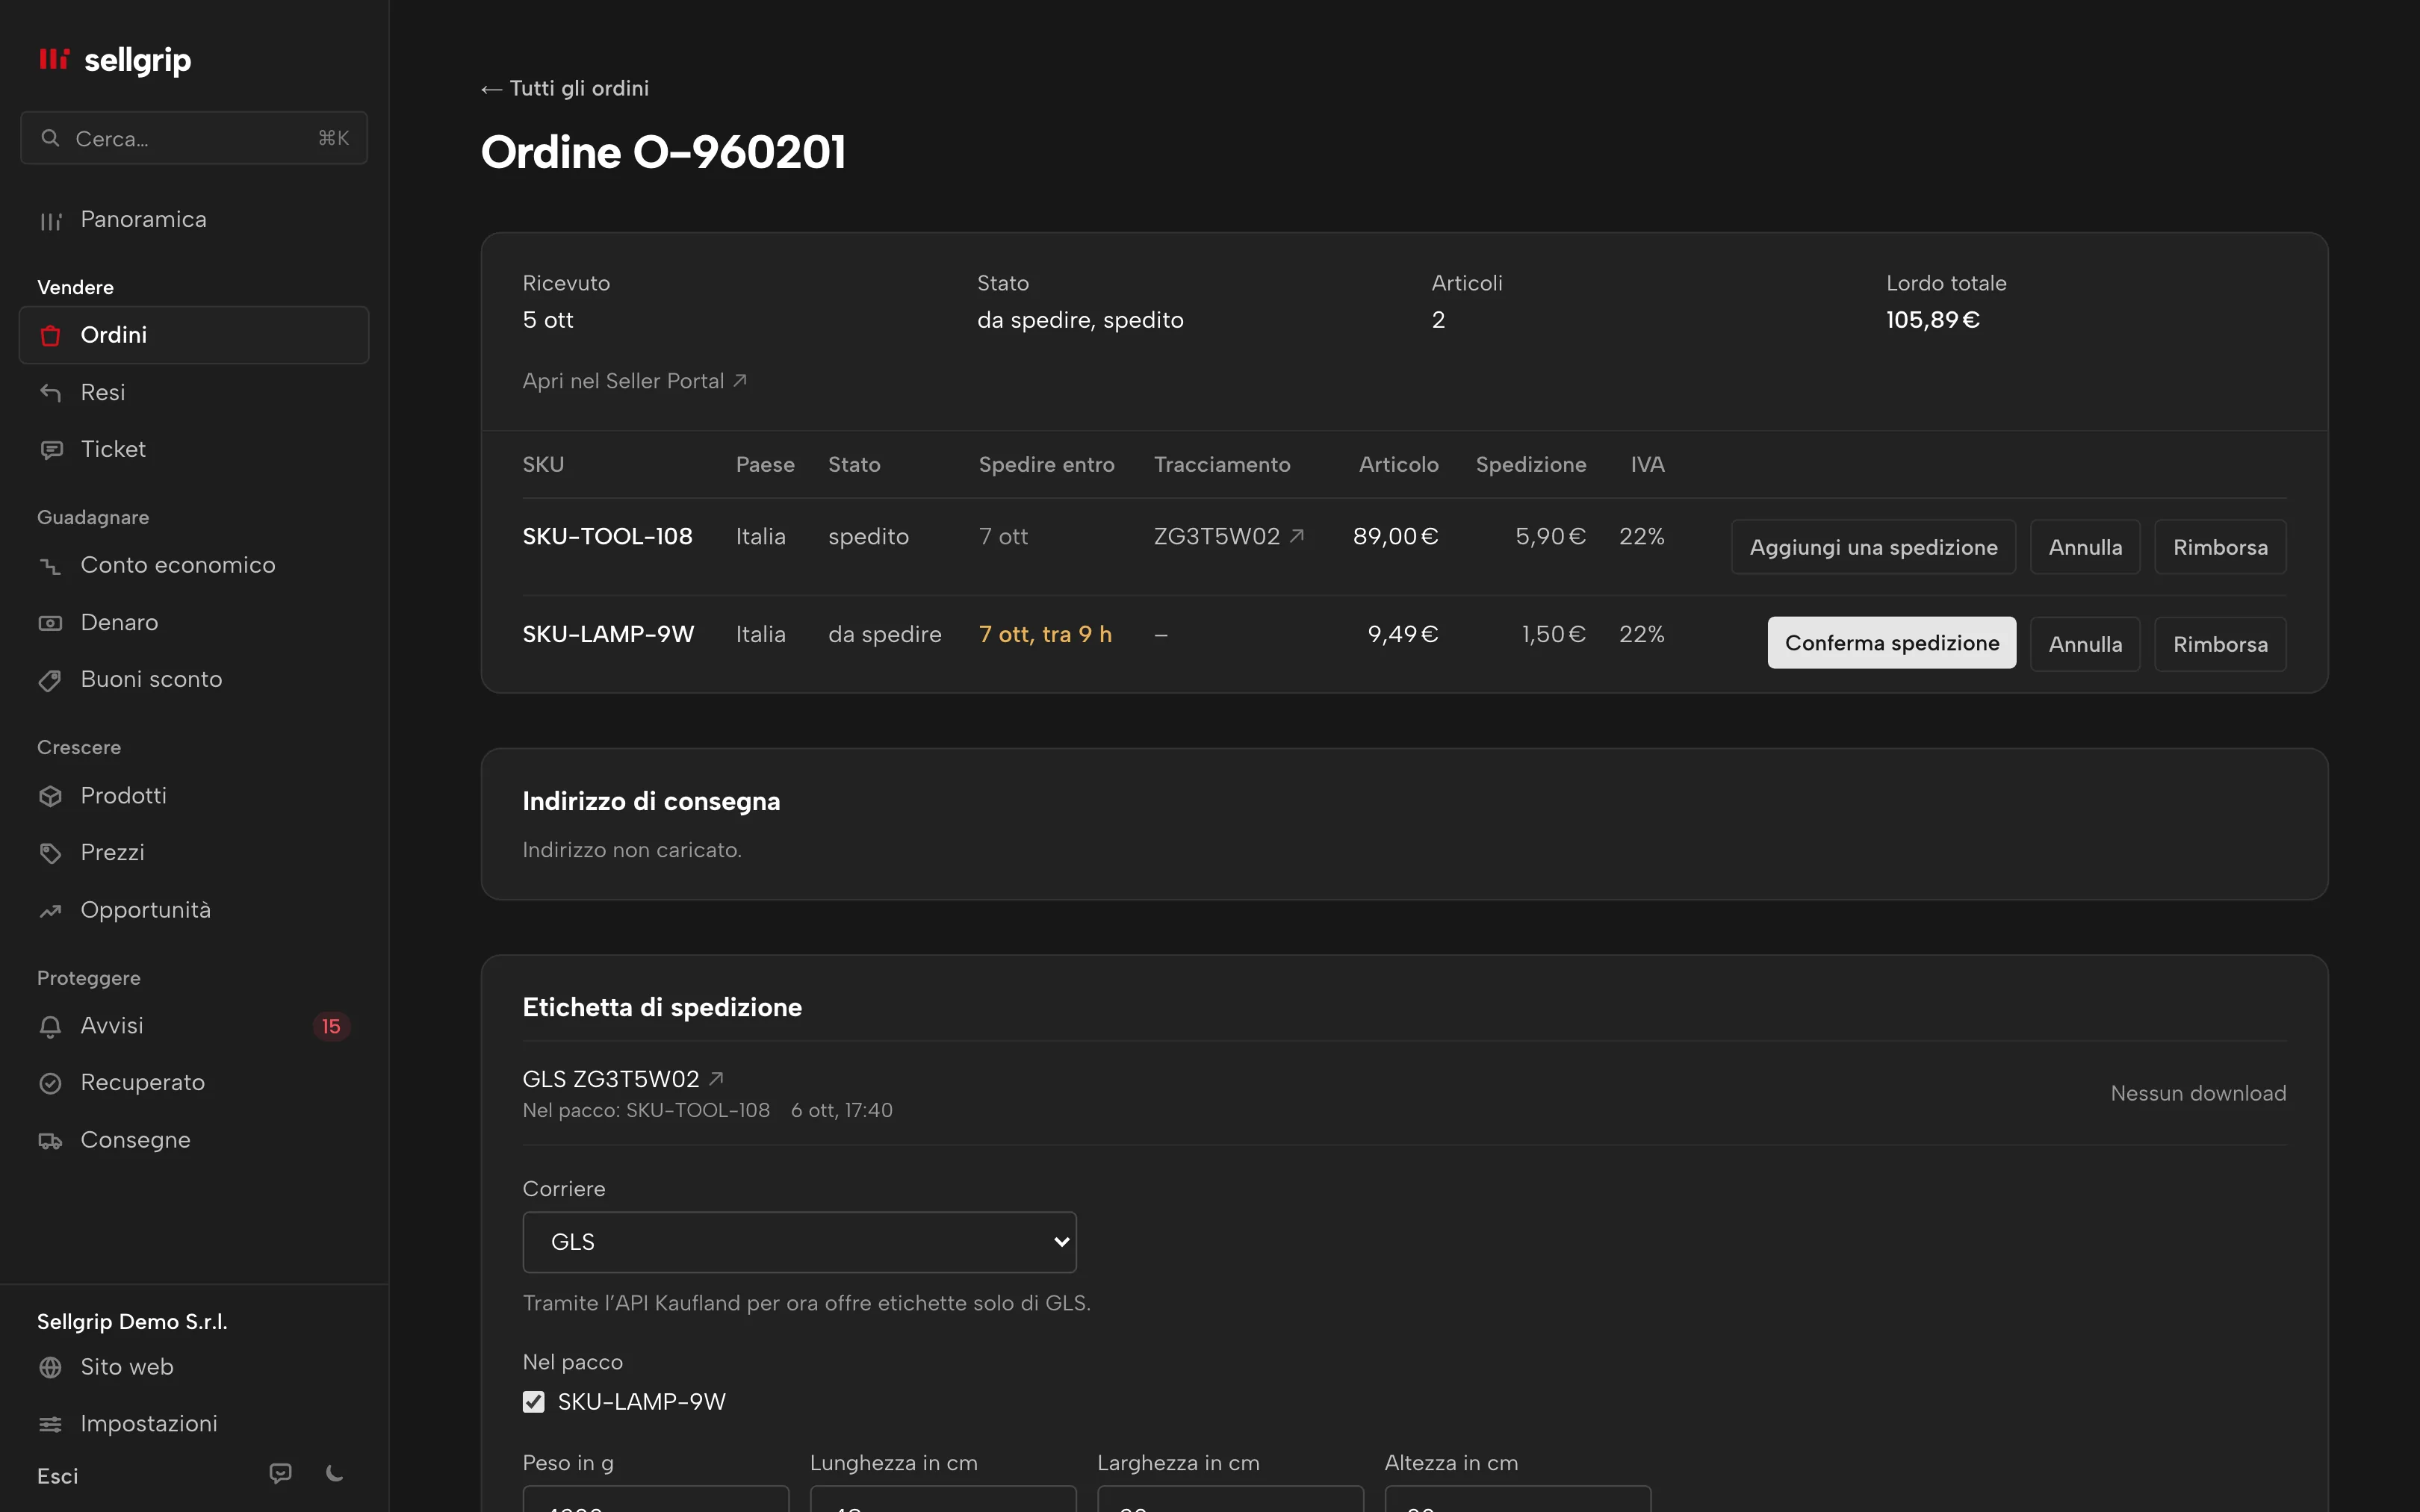The height and width of the screenshot is (1512, 2420).
Task: Open the feedback chat icon near Esci
Action: tap(281, 1474)
